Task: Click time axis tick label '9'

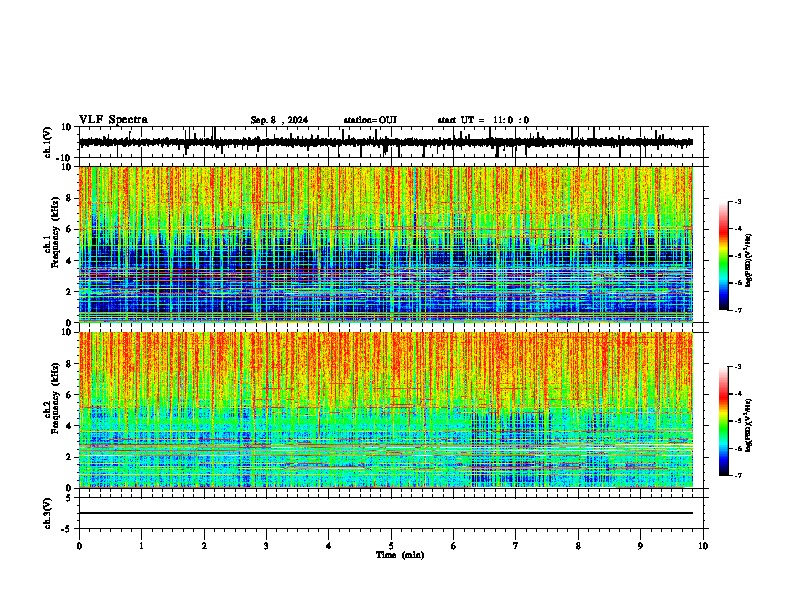Action: 640,546
